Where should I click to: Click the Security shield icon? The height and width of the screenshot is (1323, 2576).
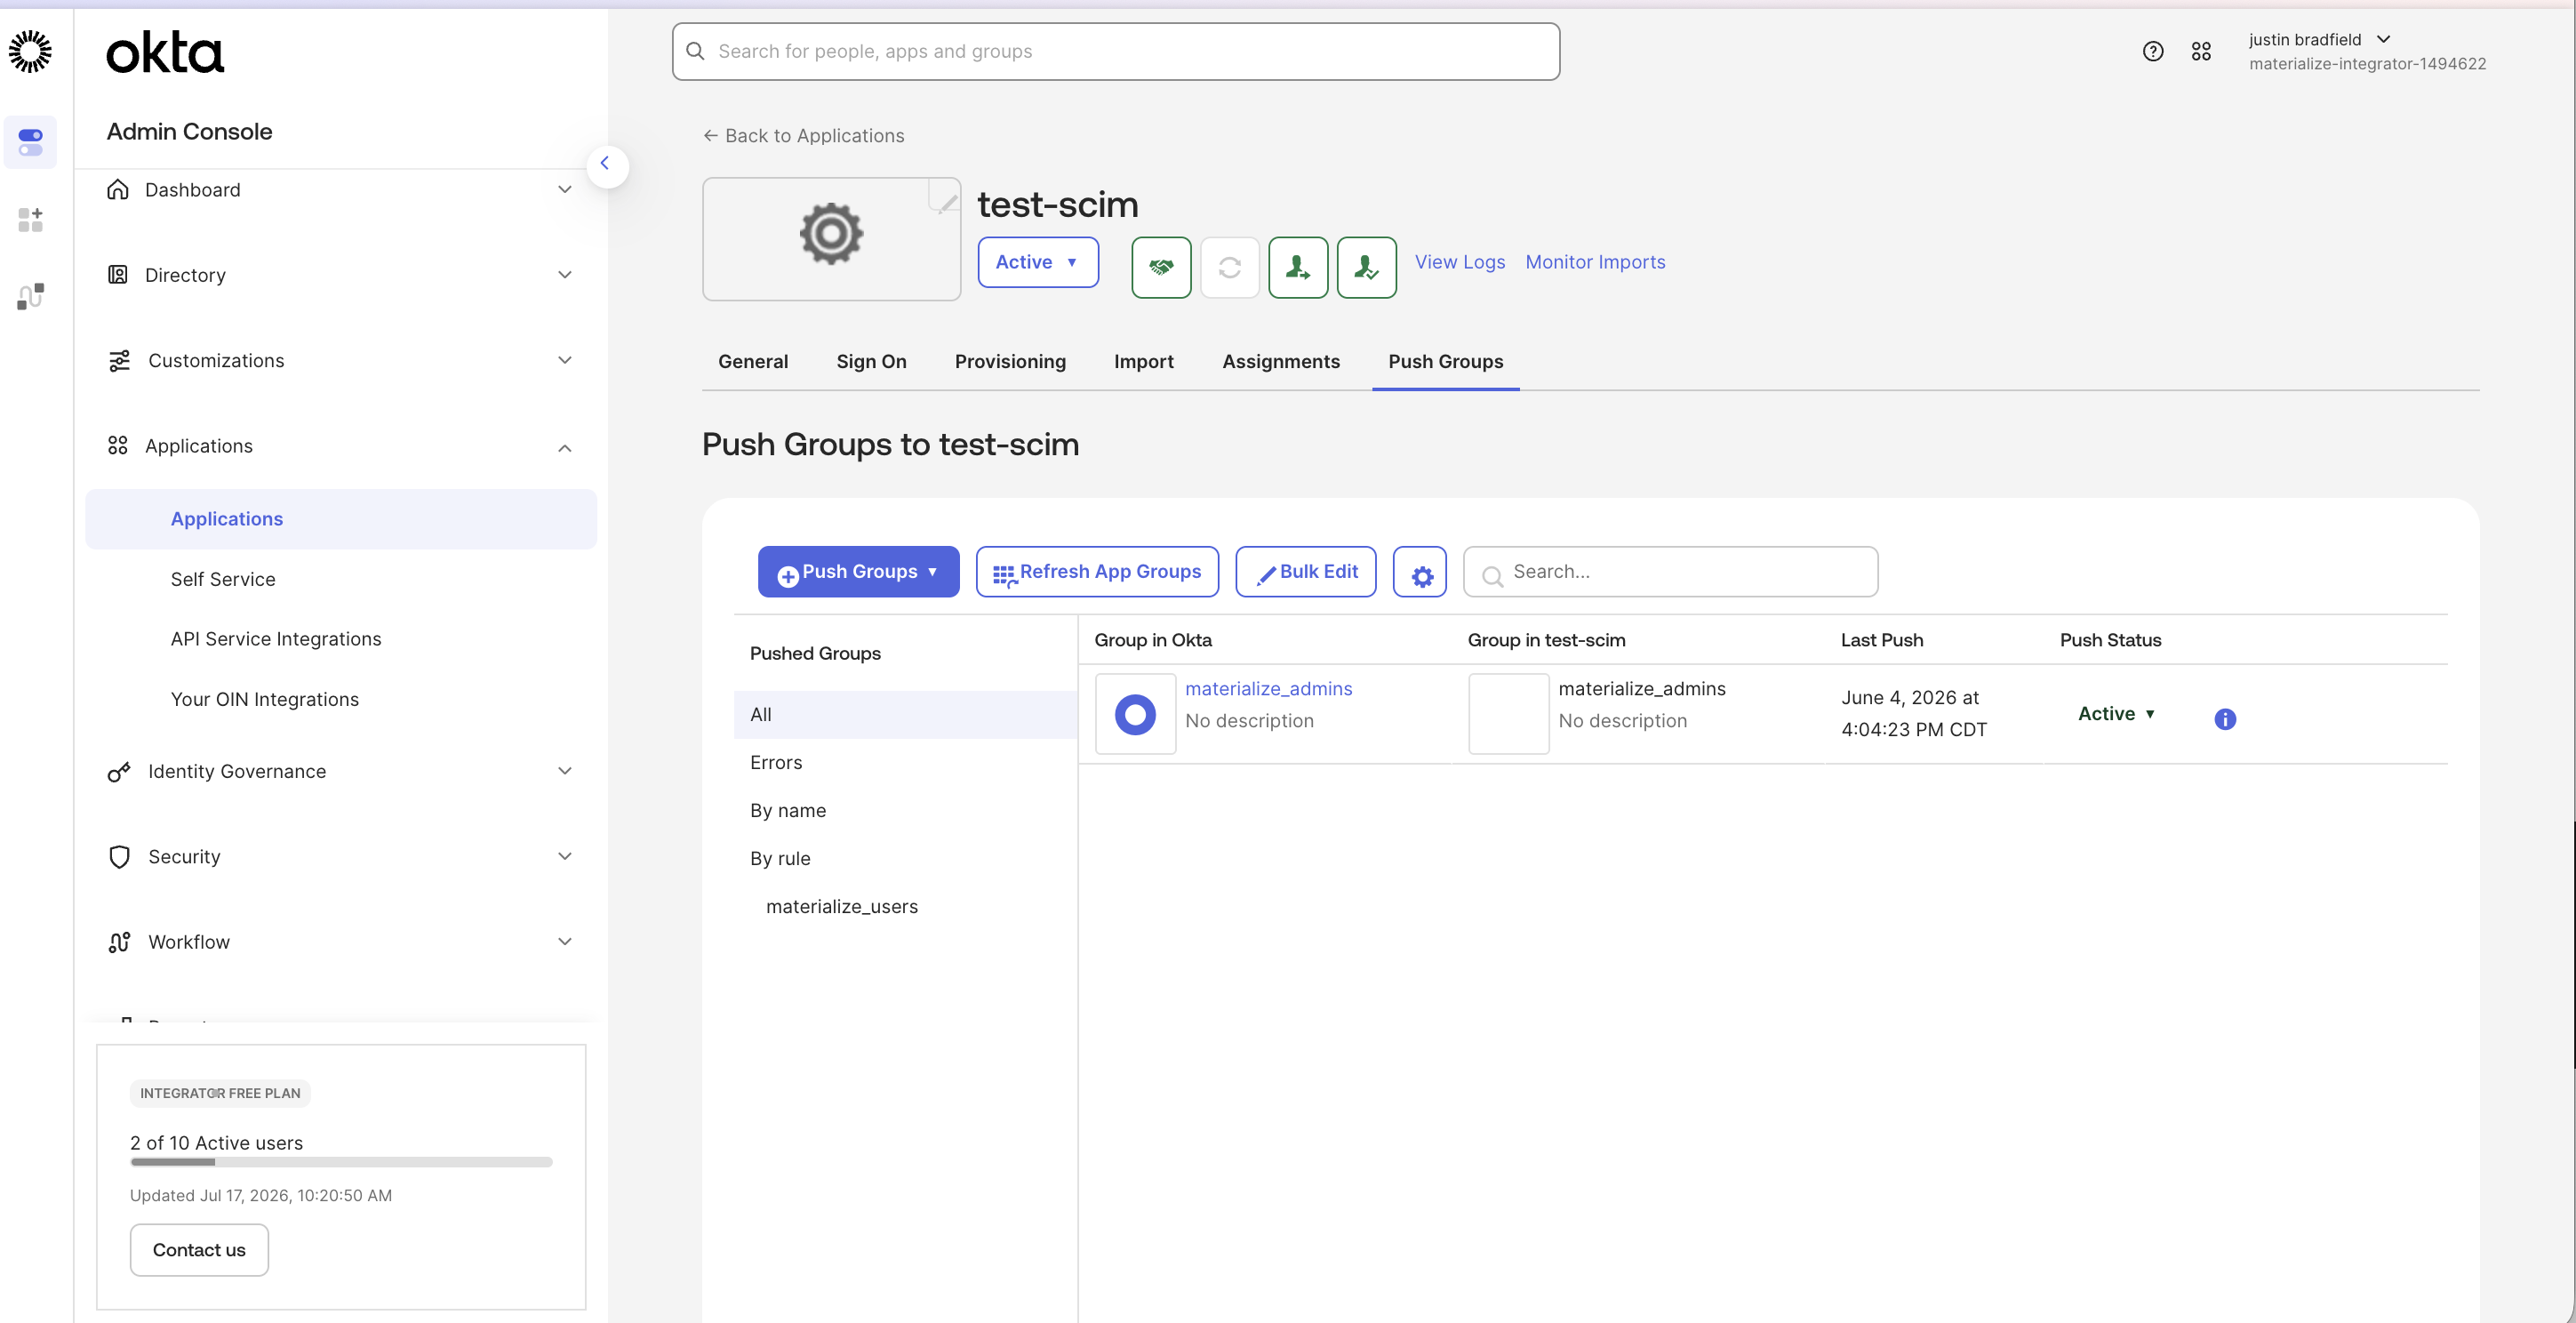click(x=119, y=857)
